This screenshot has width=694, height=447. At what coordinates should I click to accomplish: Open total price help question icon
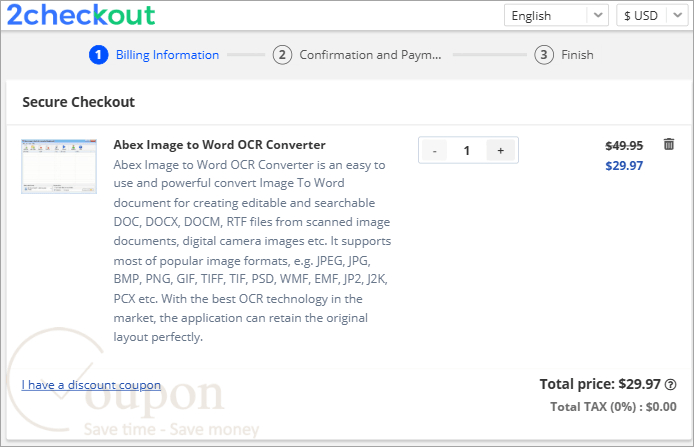(671, 385)
